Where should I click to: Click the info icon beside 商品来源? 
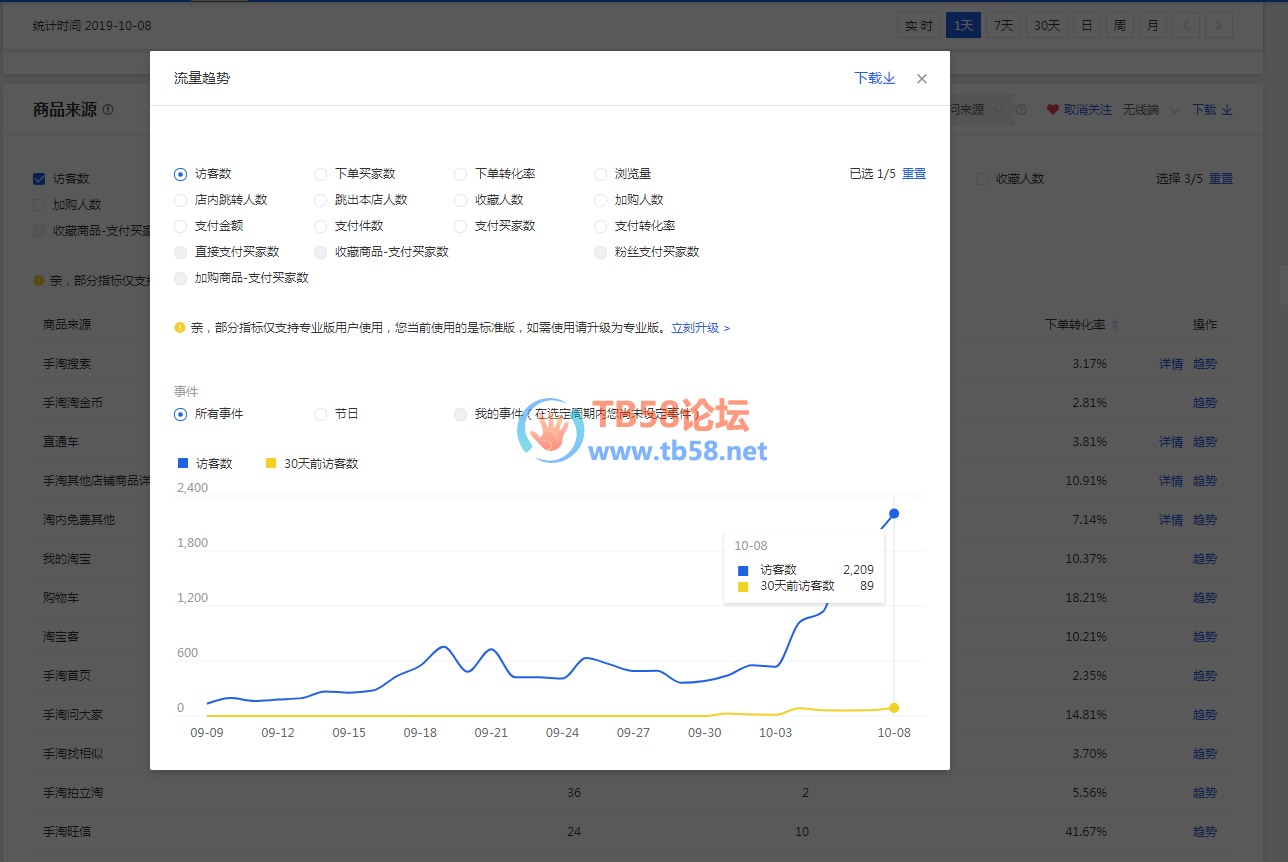(108, 110)
